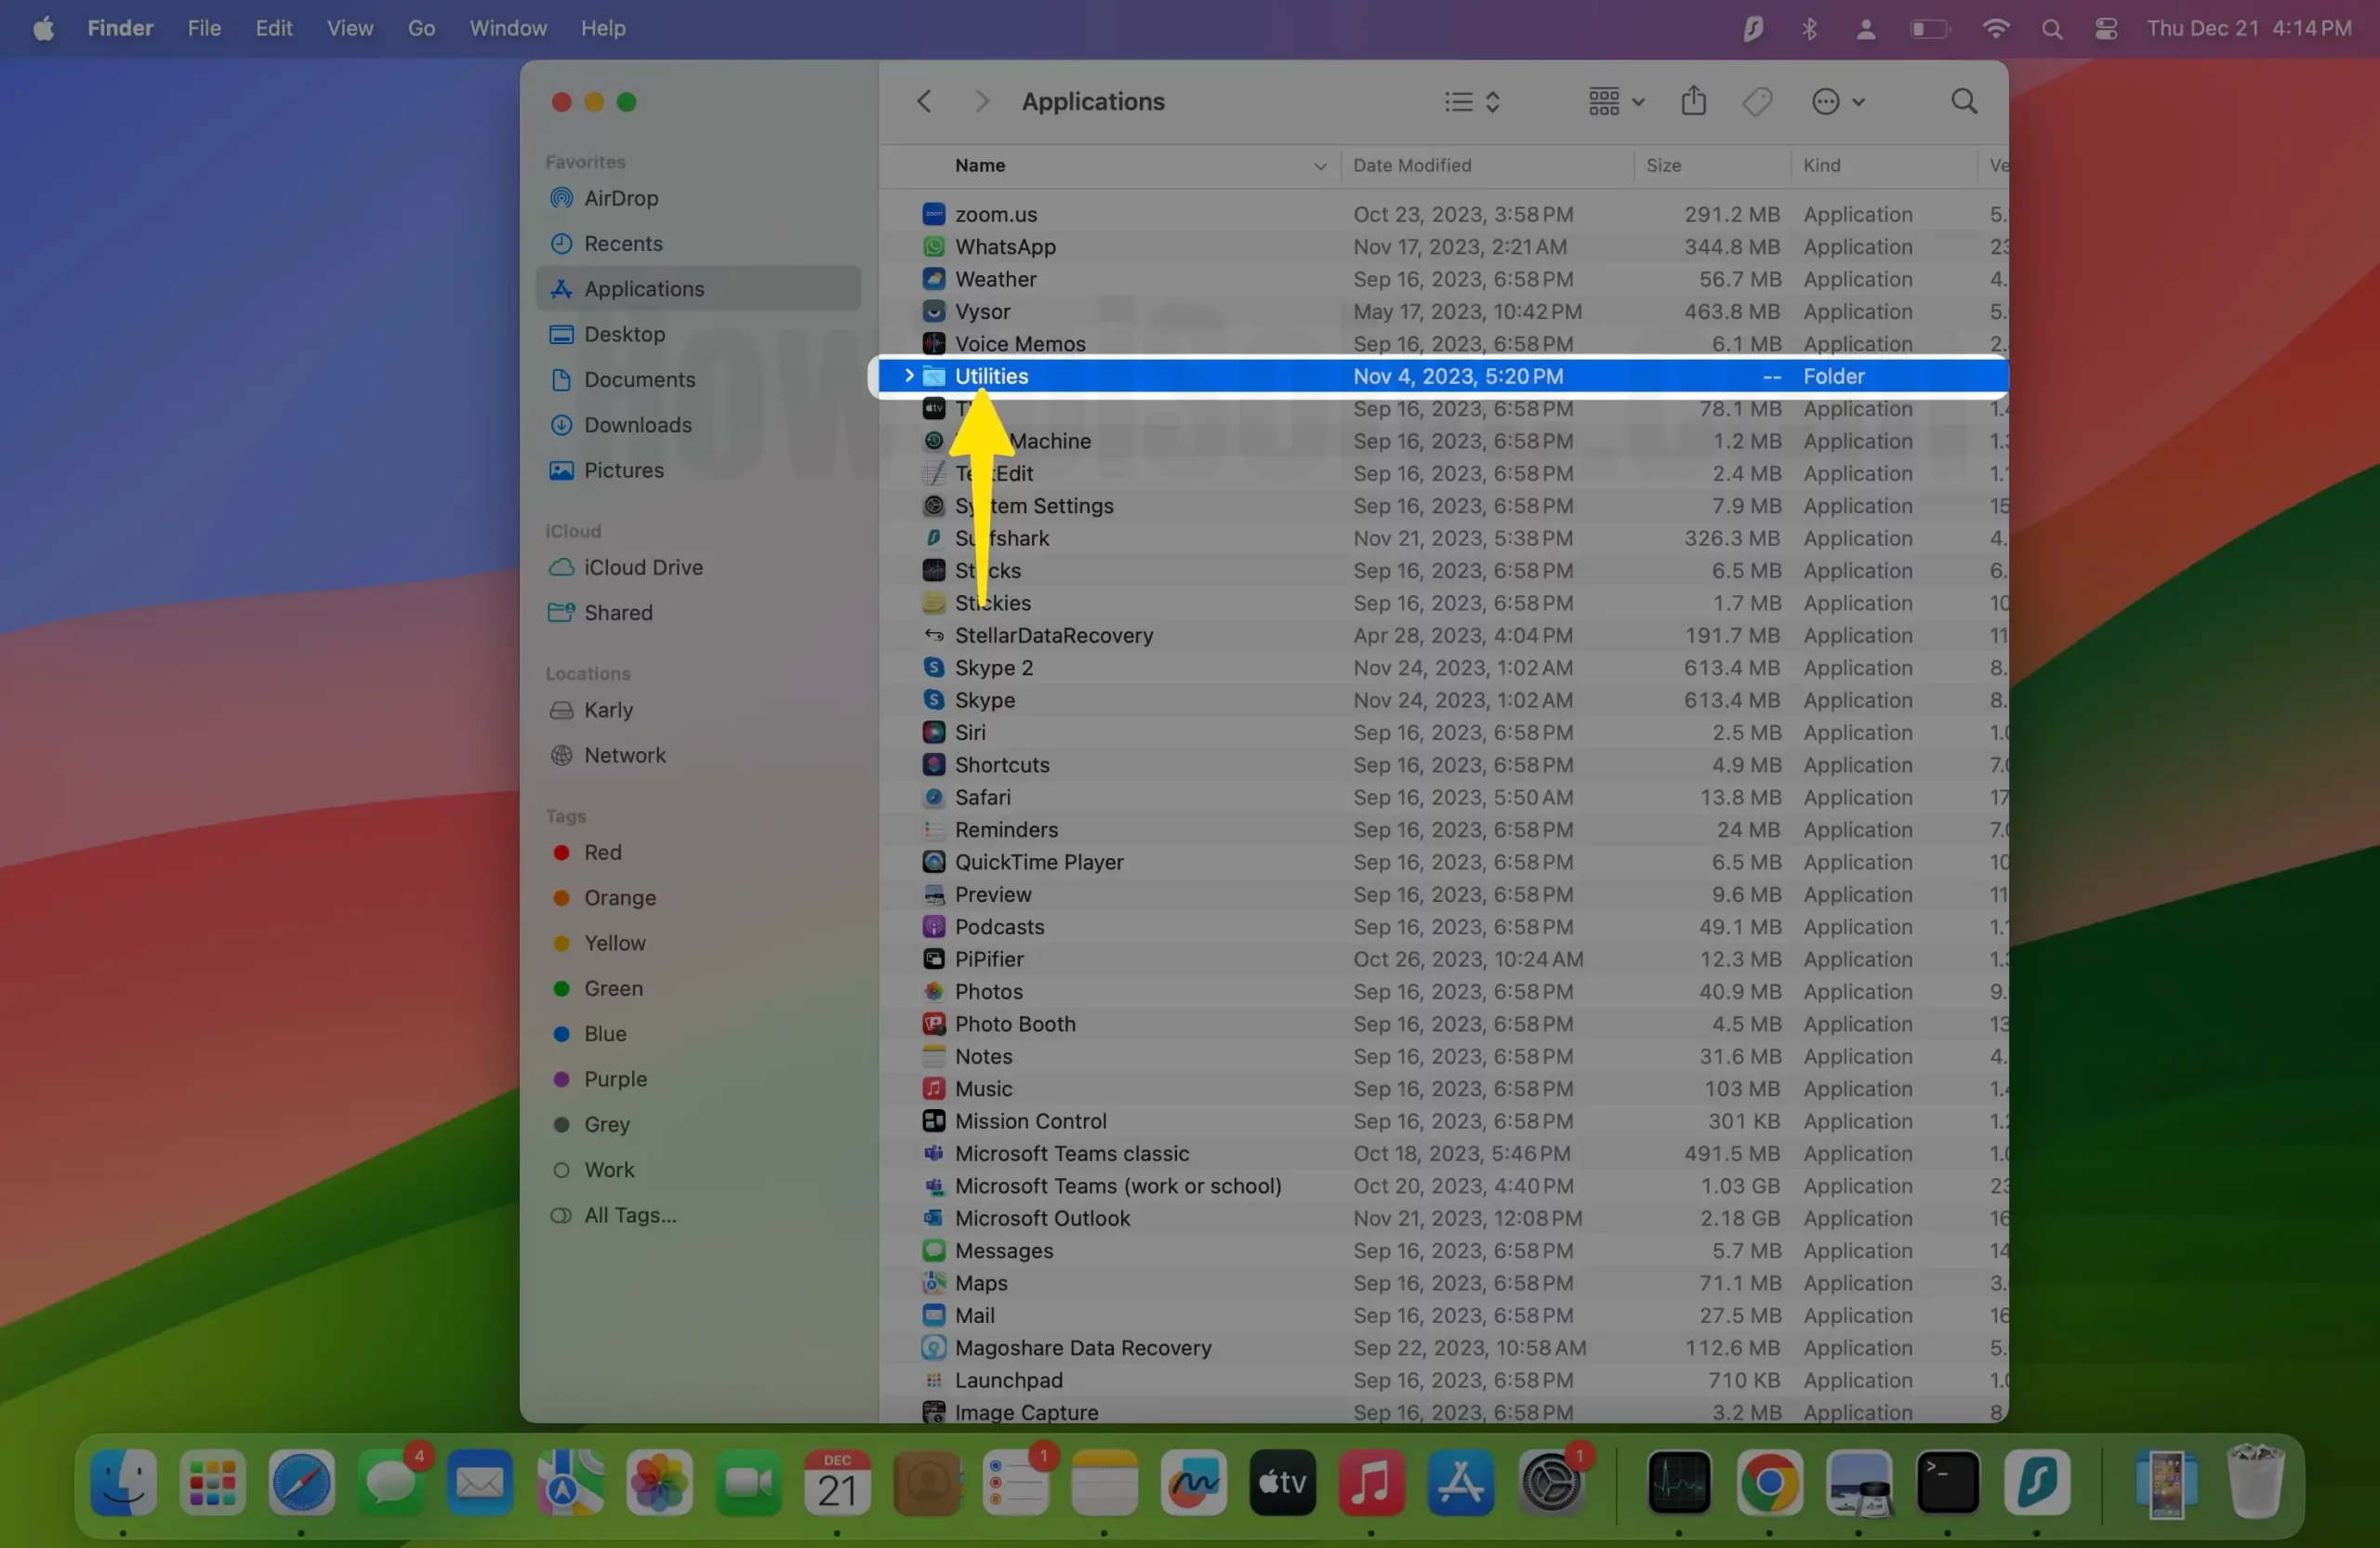Screen dimensions: 2380x1548
Task: Select the Microsoft Outlook app icon
Action: (933, 1219)
